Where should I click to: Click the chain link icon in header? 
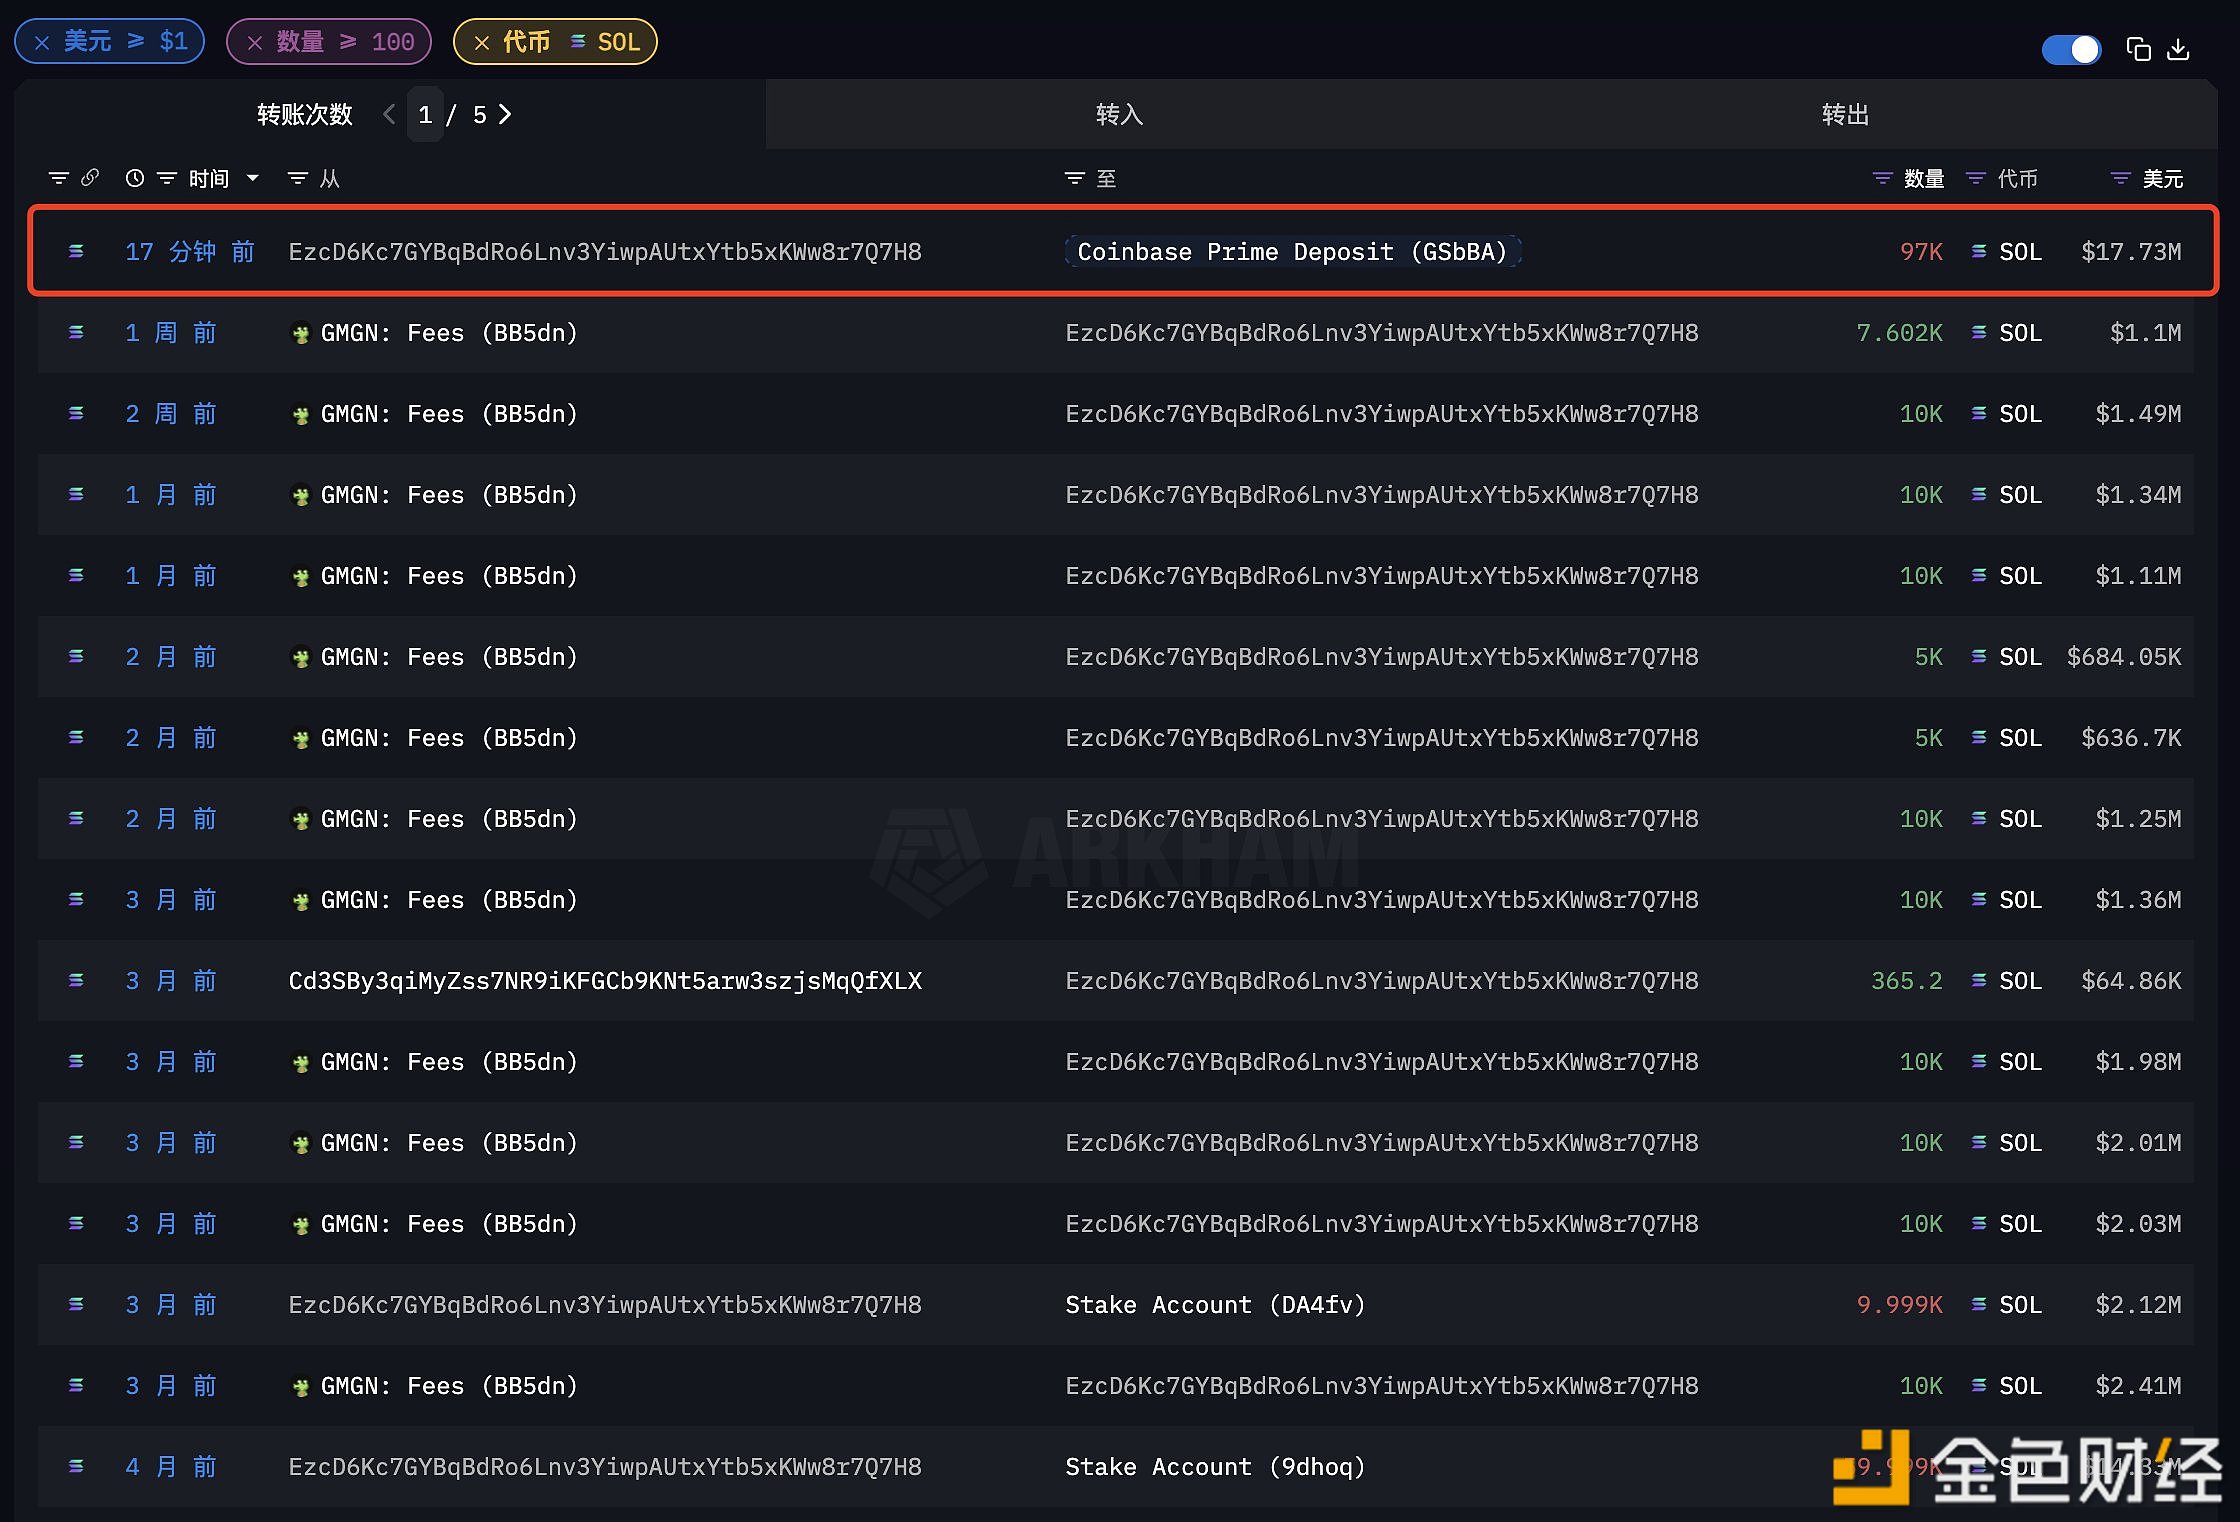click(90, 177)
